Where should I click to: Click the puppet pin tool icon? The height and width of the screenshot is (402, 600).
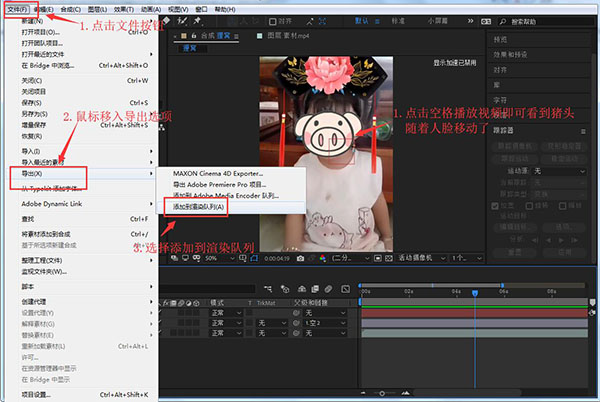[198, 21]
